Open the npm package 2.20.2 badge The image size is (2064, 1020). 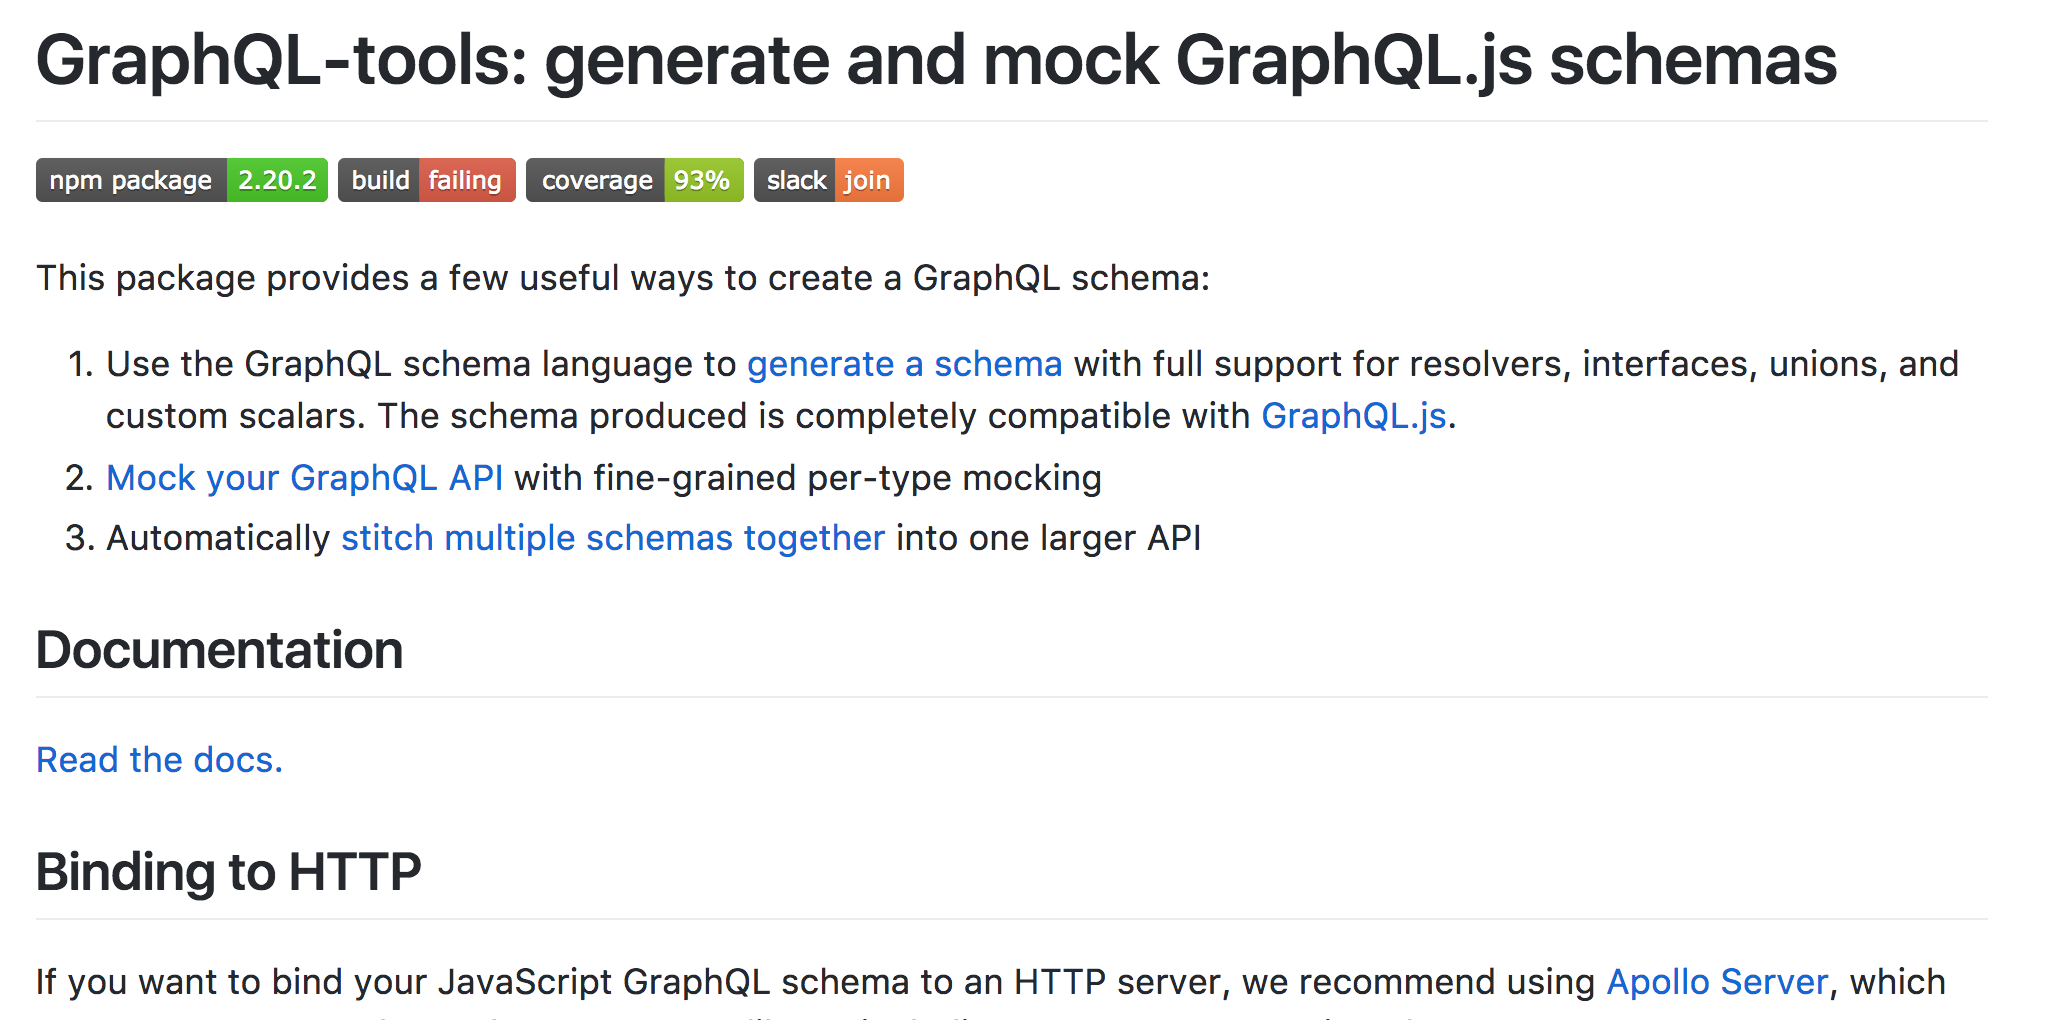182,180
